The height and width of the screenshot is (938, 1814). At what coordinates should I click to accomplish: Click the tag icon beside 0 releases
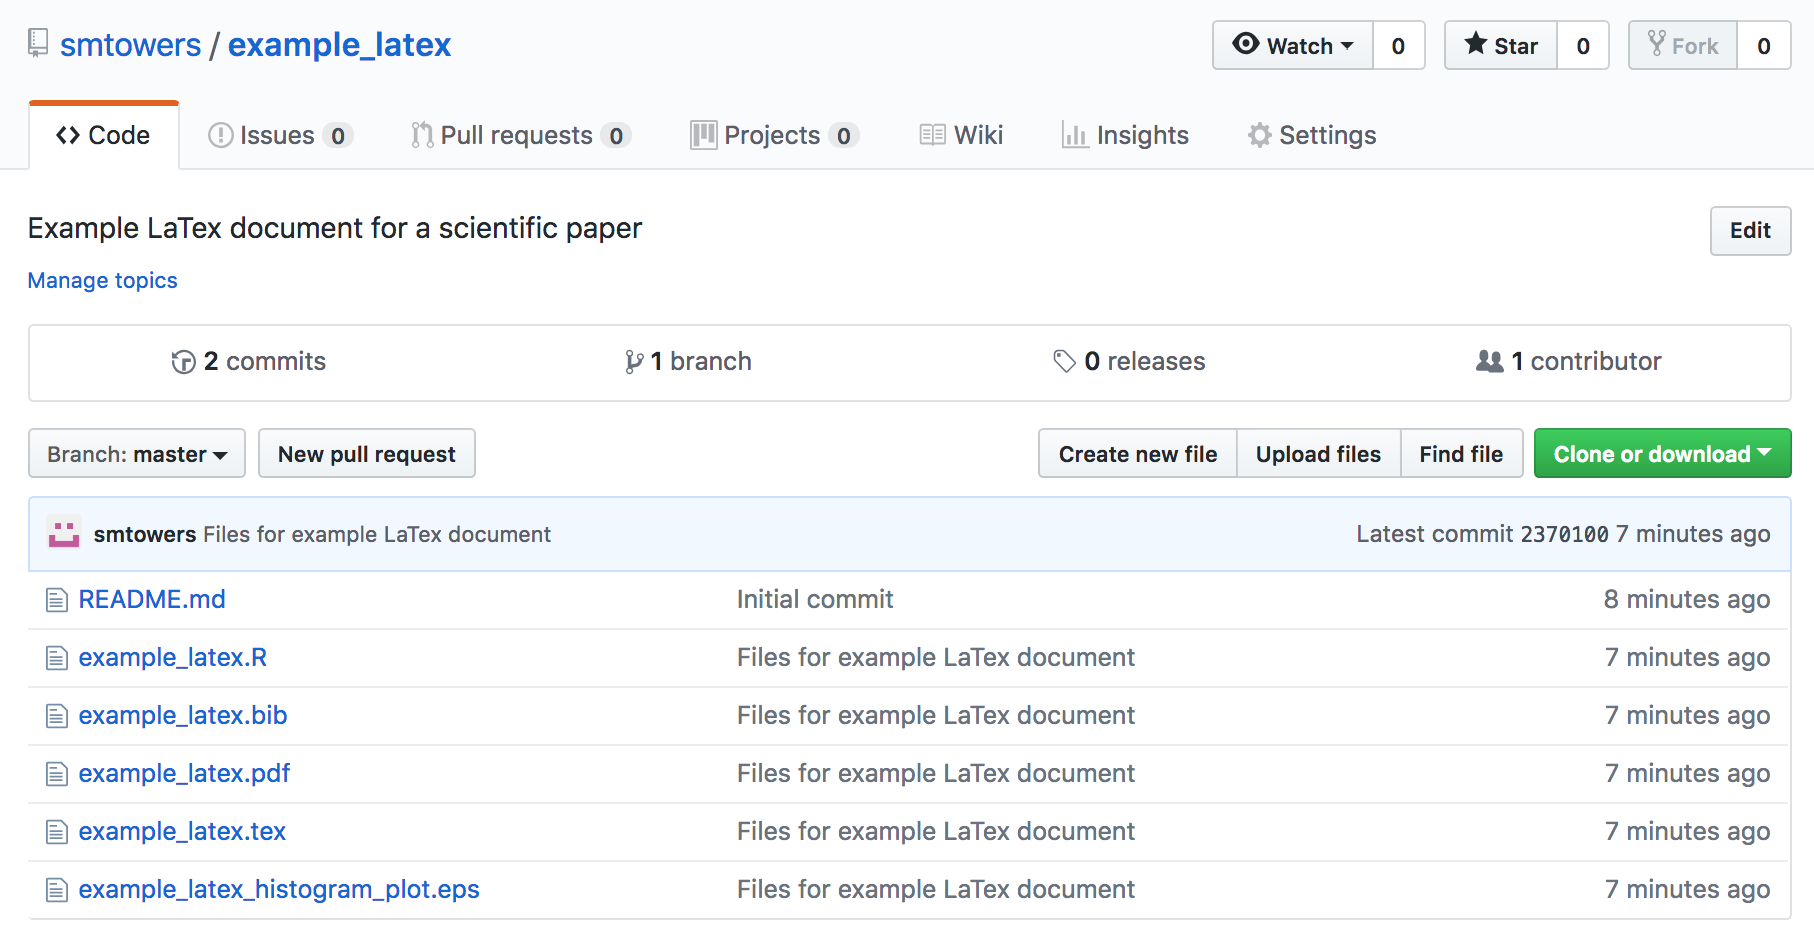(x=1064, y=362)
